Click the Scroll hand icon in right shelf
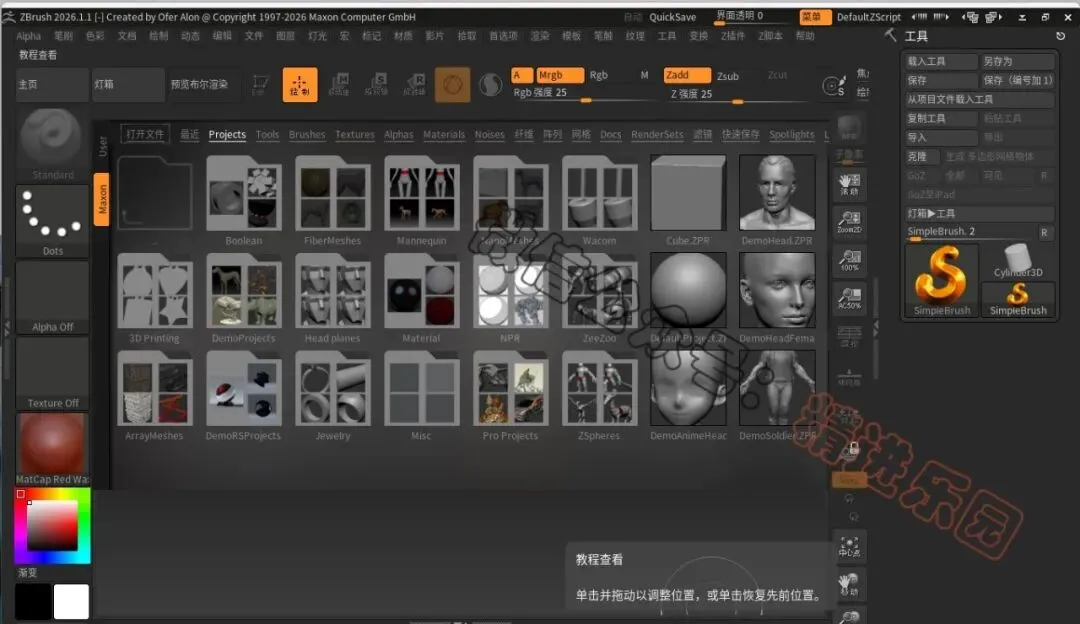Image resolution: width=1080 pixels, height=624 pixels. pos(849,184)
